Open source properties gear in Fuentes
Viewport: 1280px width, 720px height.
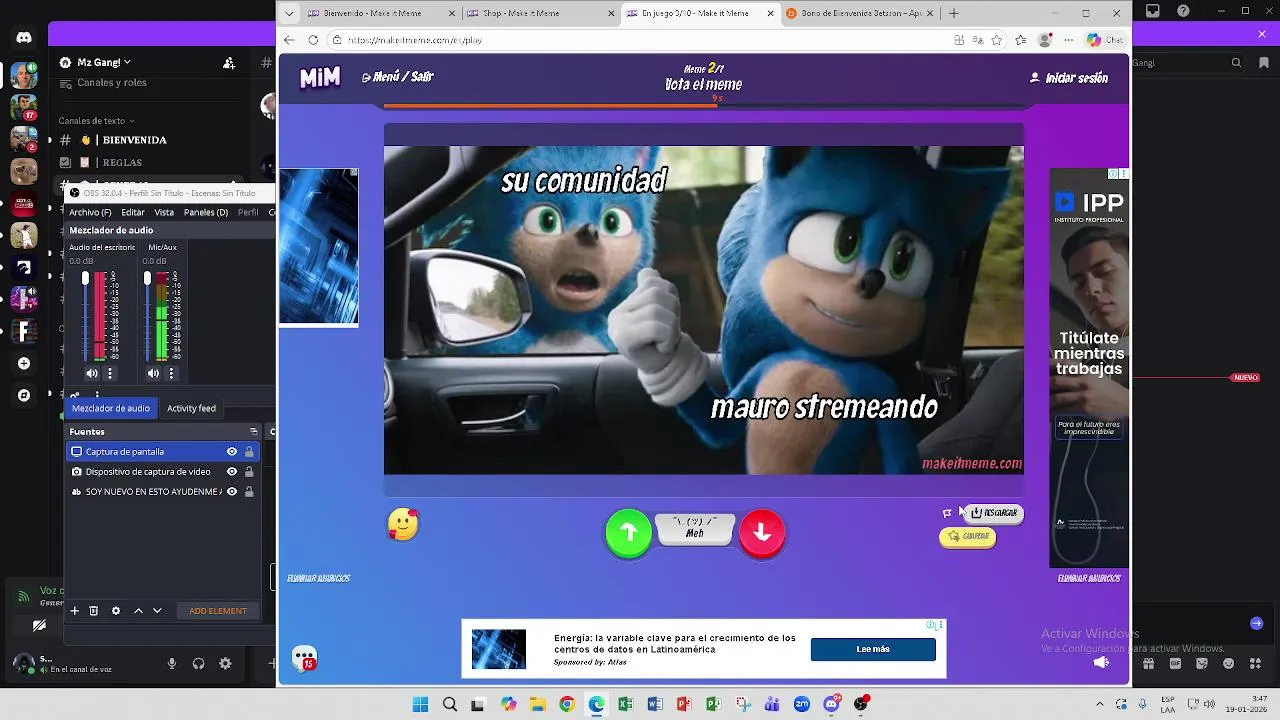(x=116, y=611)
